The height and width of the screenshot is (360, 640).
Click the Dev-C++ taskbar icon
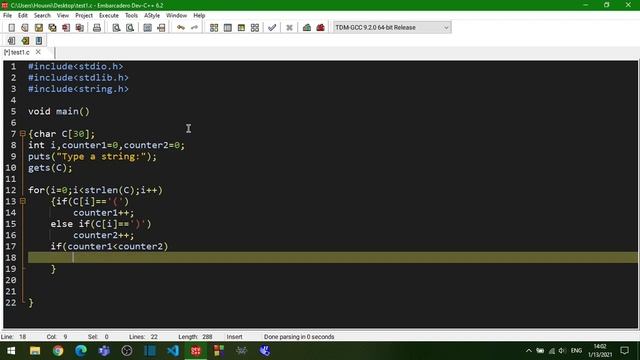coord(196,351)
